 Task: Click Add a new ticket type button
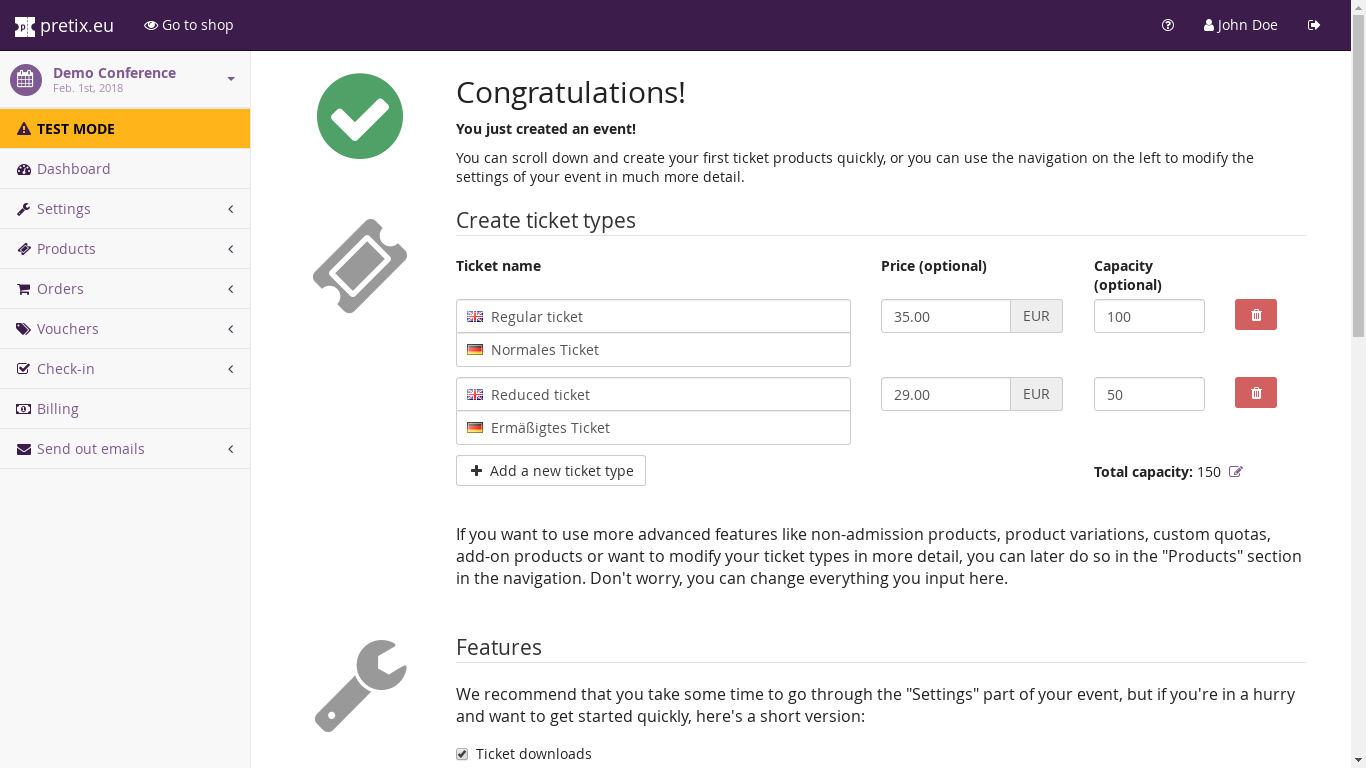coord(551,471)
